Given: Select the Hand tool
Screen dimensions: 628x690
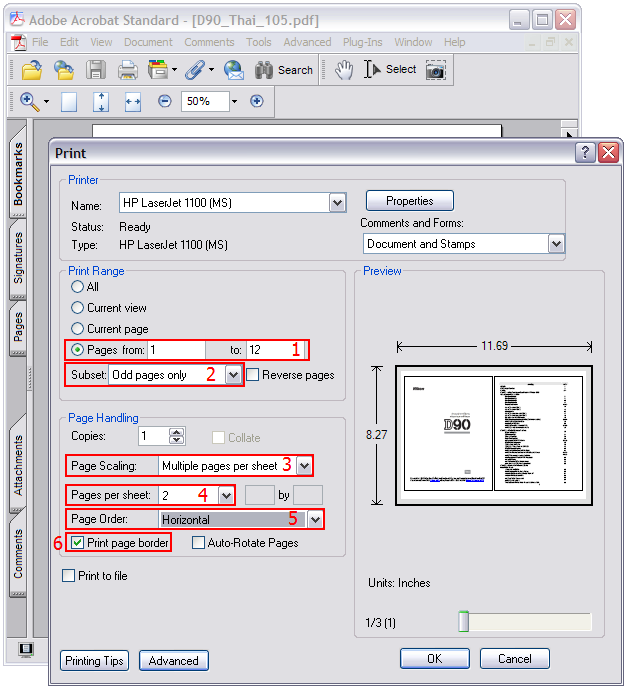Looking at the screenshot, I should click(x=344, y=70).
